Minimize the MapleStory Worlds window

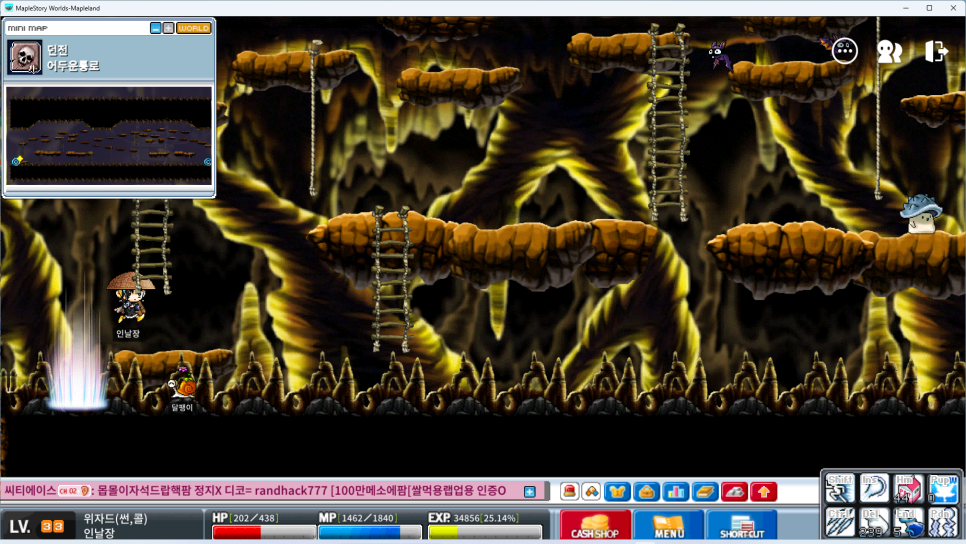[x=906, y=8]
